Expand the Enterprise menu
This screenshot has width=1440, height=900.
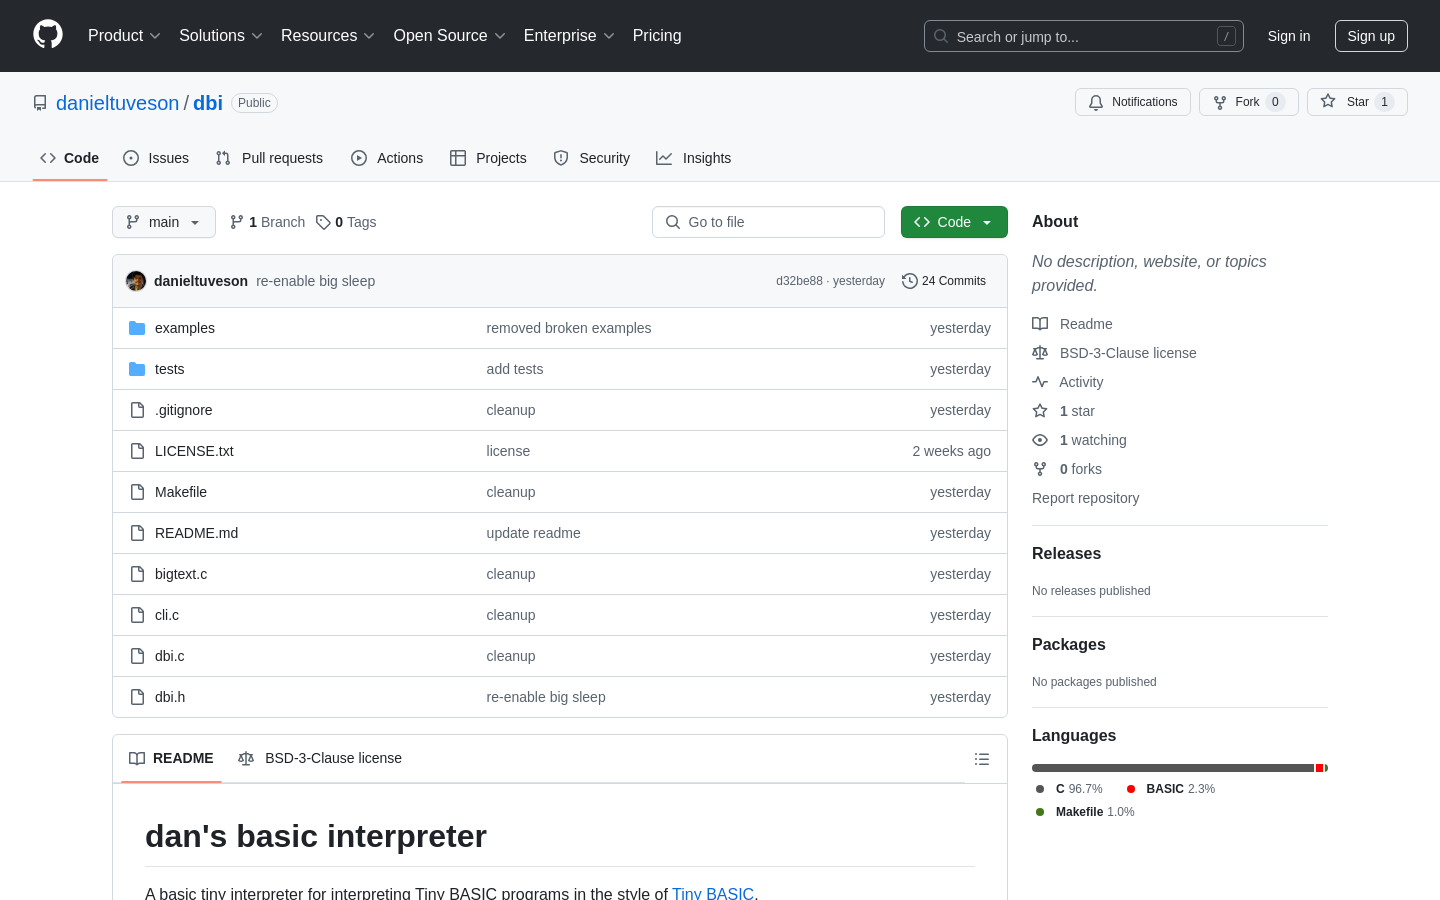(x=569, y=36)
